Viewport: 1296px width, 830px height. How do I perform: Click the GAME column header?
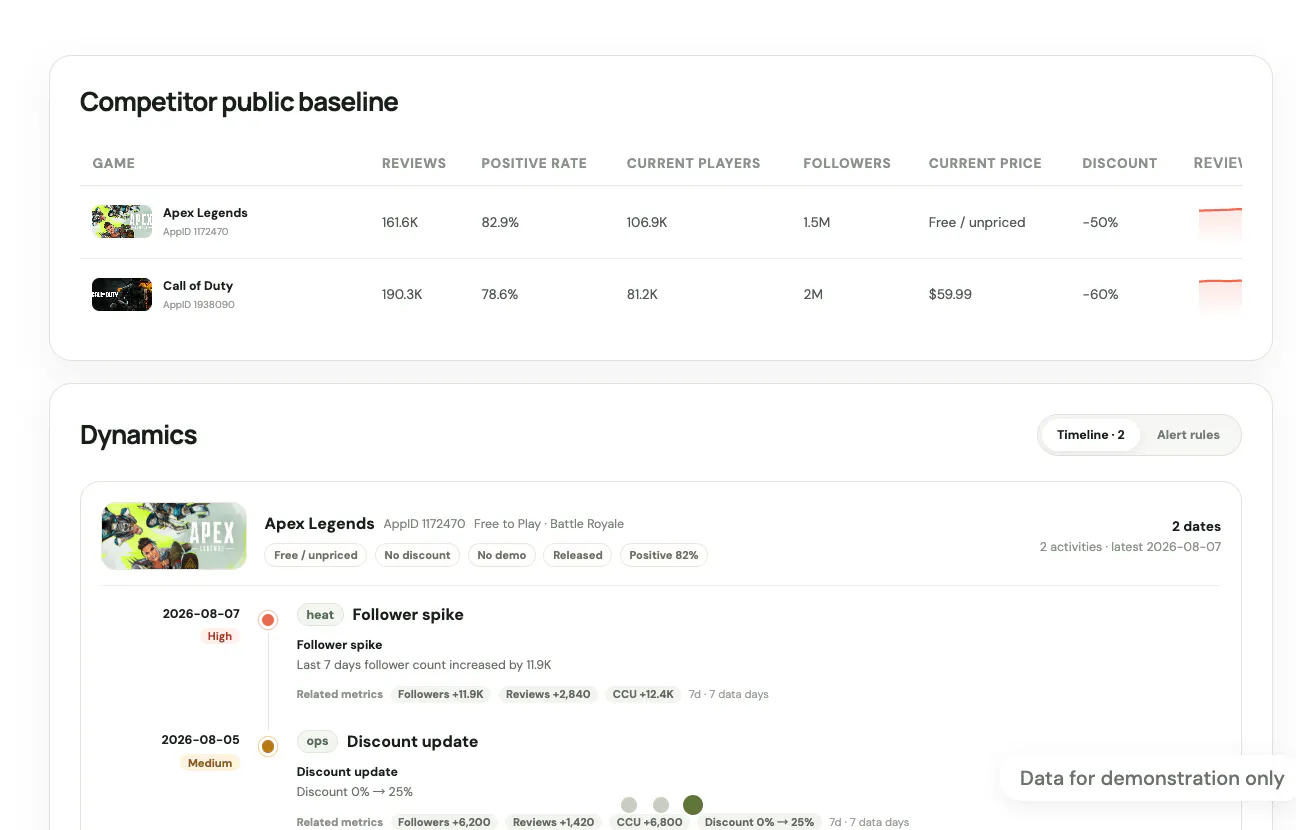click(x=113, y=163)
